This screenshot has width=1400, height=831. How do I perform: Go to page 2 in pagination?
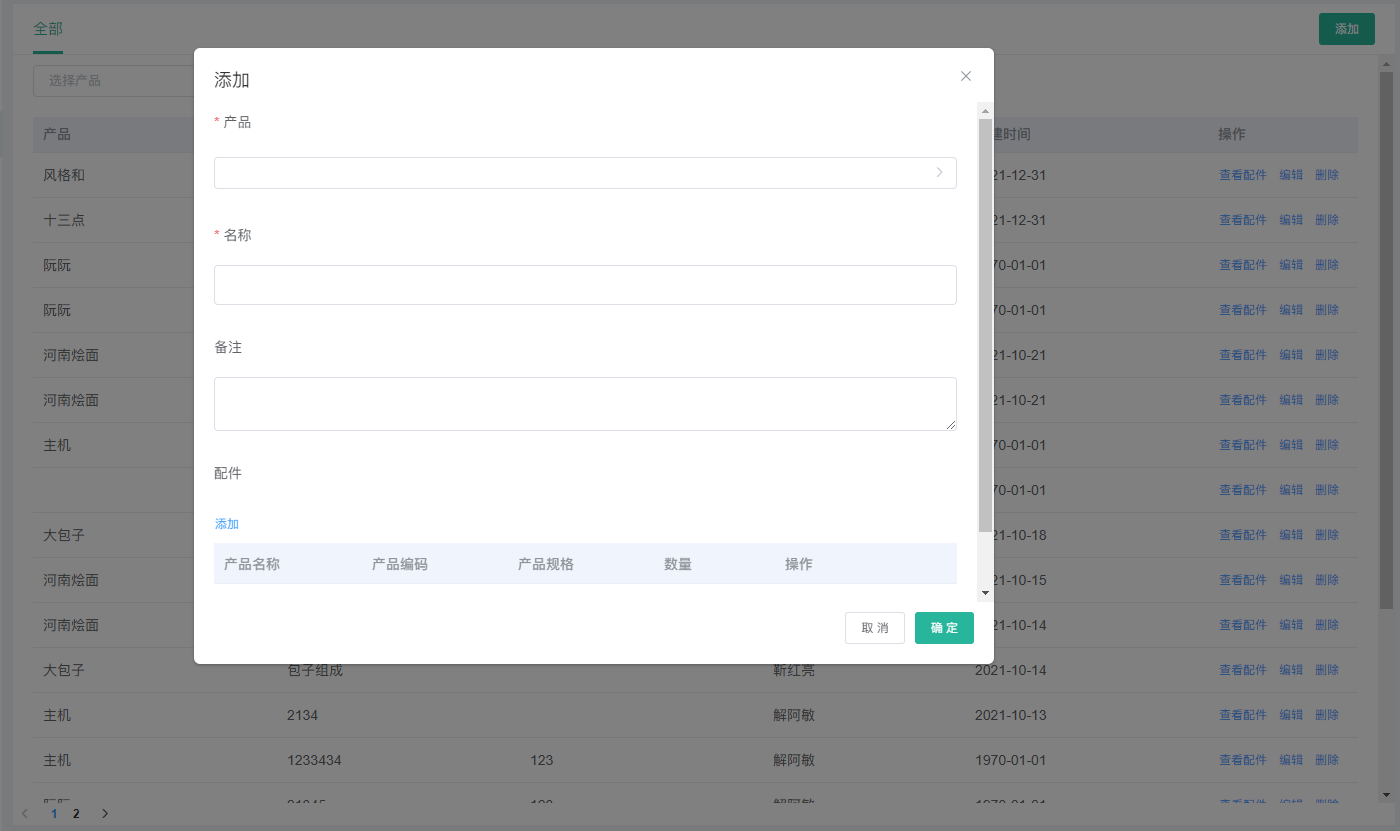pos(76,814)
